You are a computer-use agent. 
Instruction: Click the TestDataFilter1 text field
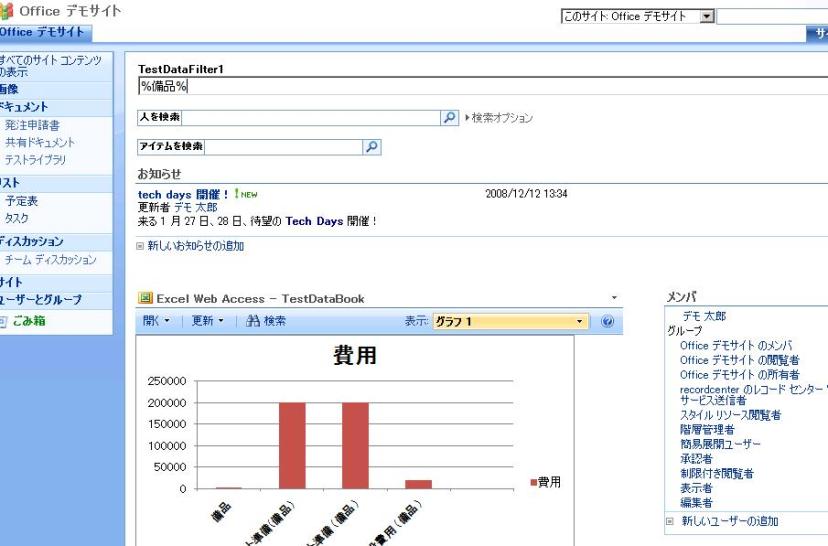[483, 86]
